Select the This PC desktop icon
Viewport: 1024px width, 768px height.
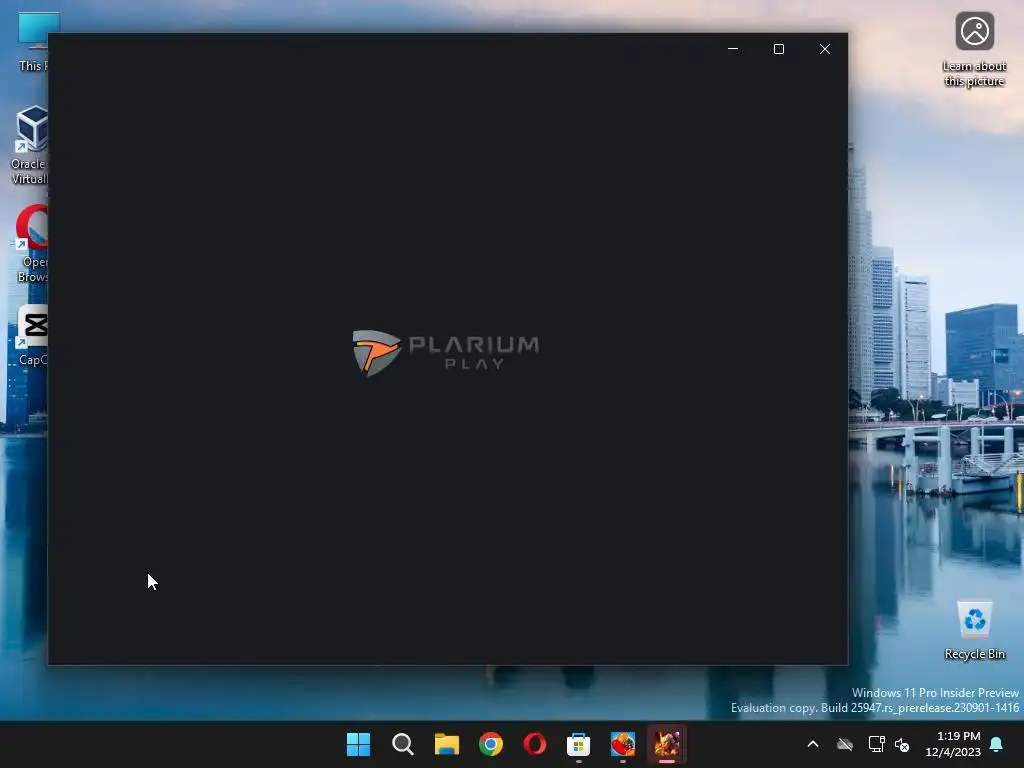click(x=34, y=41)
